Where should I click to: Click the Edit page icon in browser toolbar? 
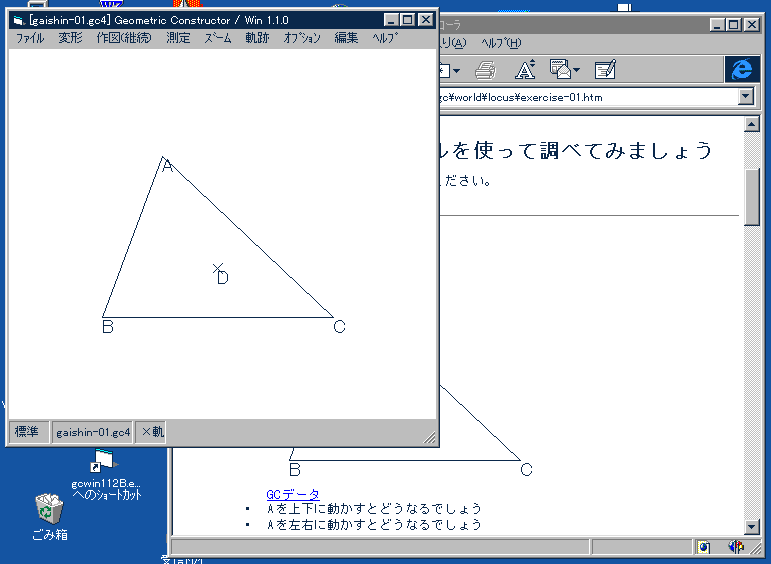pyautogui.click(x=605, y=70)
